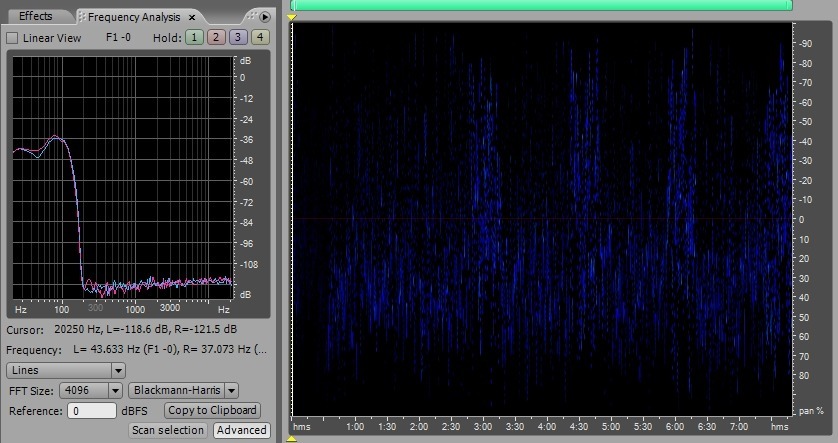Click the Advanced button
838x443 pixels.
point(242,430)
